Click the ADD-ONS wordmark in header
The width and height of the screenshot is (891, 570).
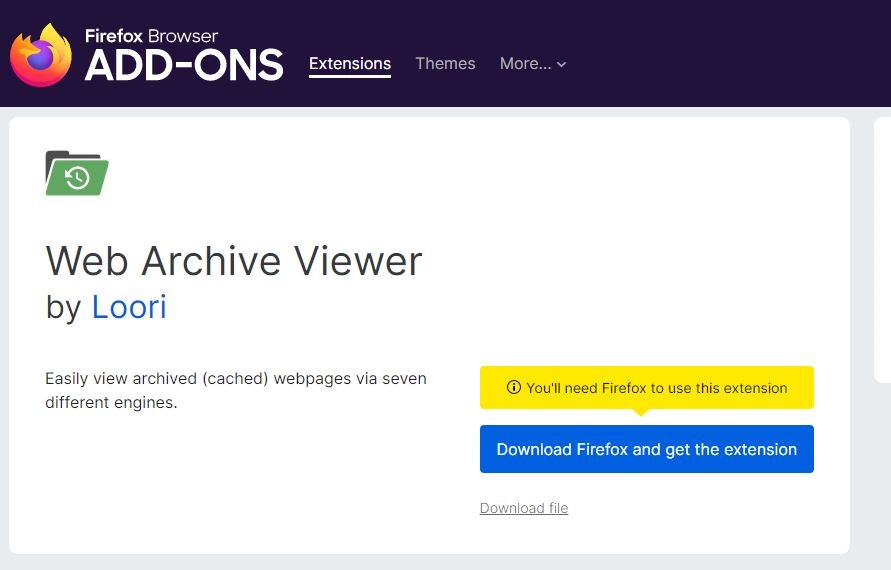[184, 66]
